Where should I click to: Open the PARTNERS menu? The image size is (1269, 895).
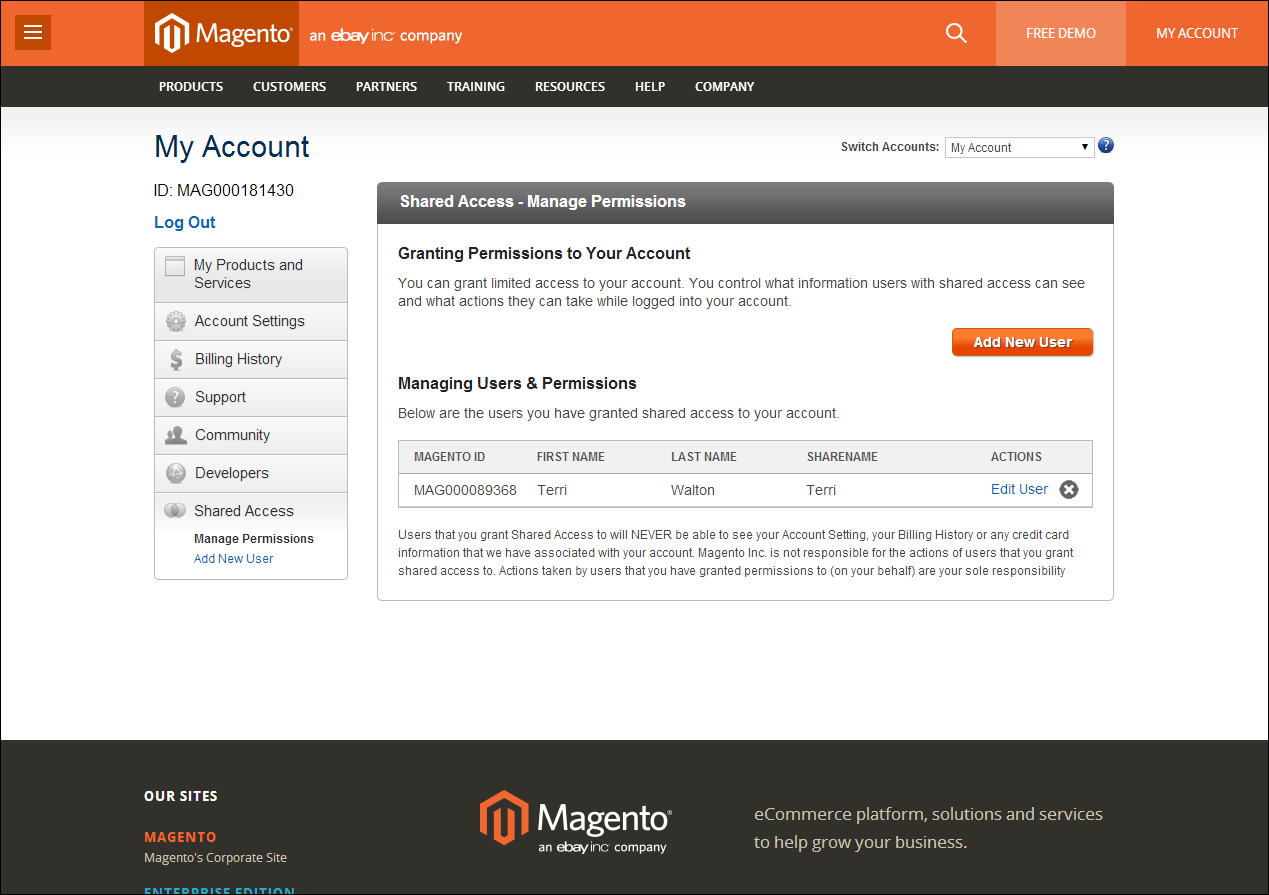[x=386, y=87]
